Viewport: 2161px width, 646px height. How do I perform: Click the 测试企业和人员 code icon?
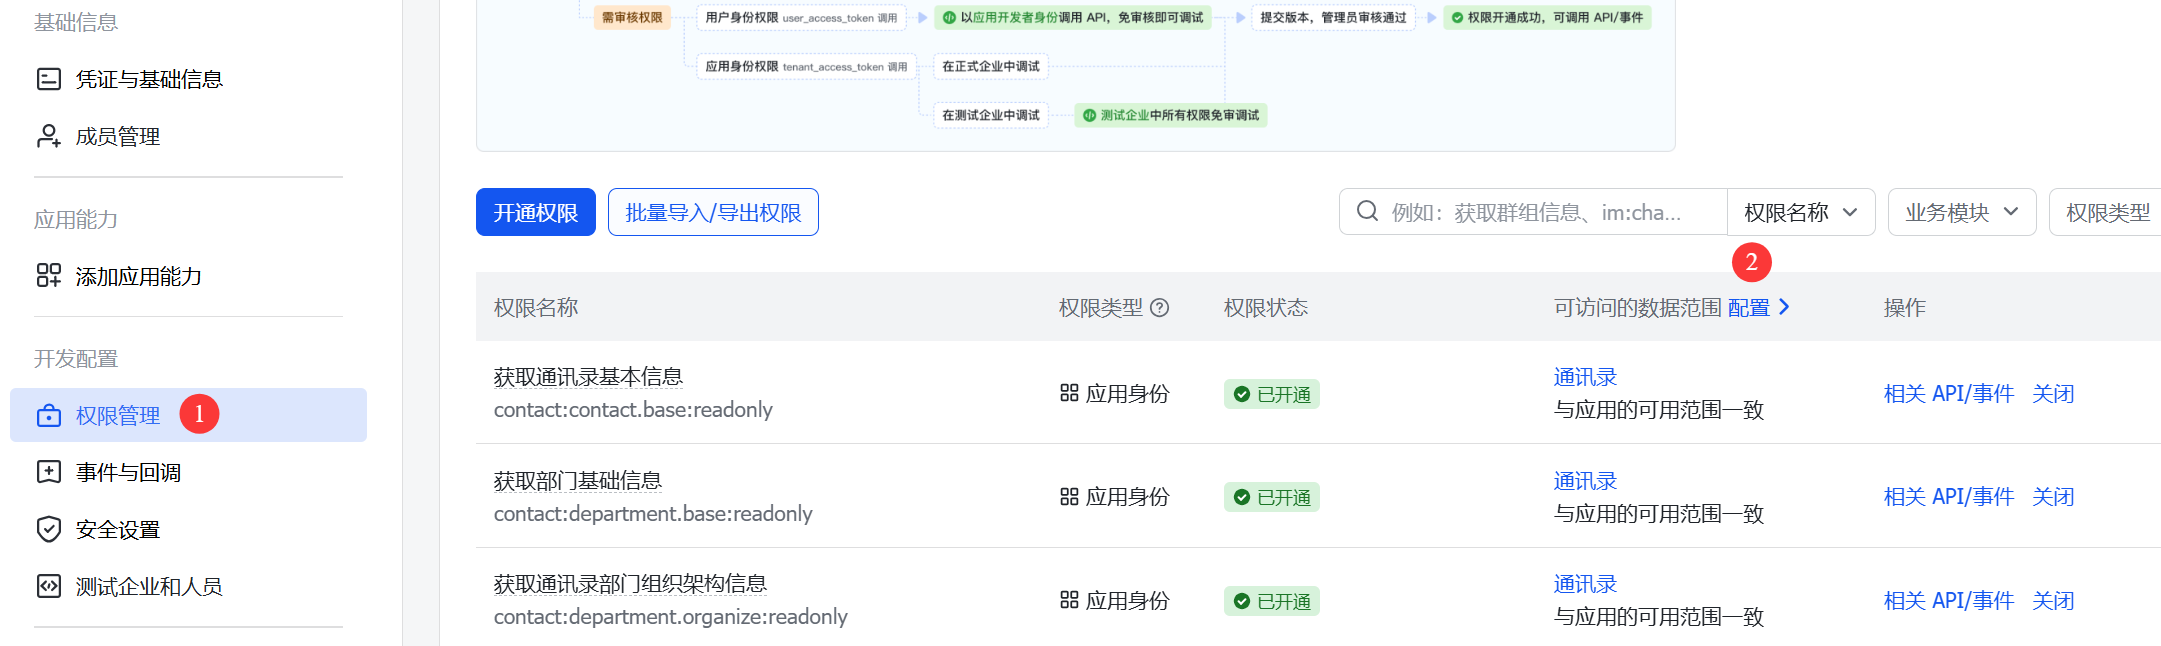click(x=48, y=586)
